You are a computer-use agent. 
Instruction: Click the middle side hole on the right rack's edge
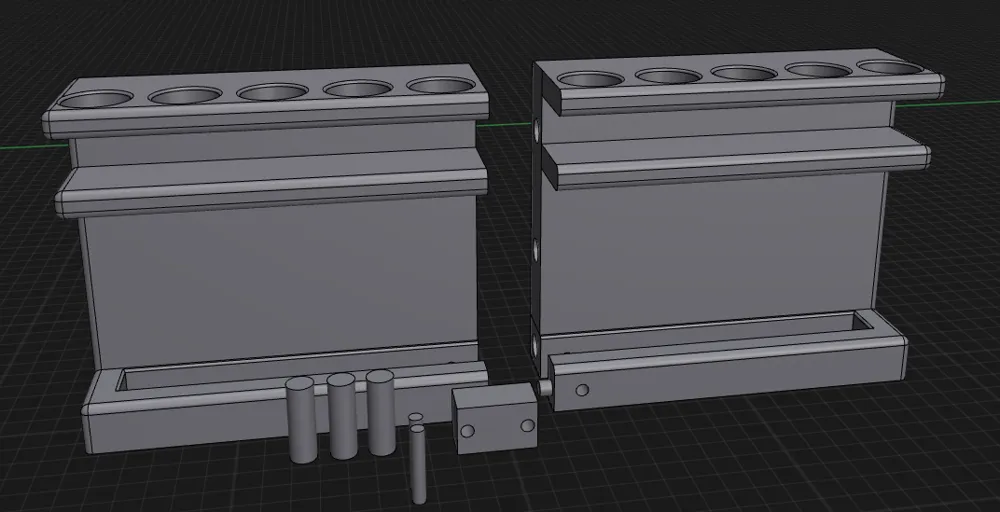point(536,251)
